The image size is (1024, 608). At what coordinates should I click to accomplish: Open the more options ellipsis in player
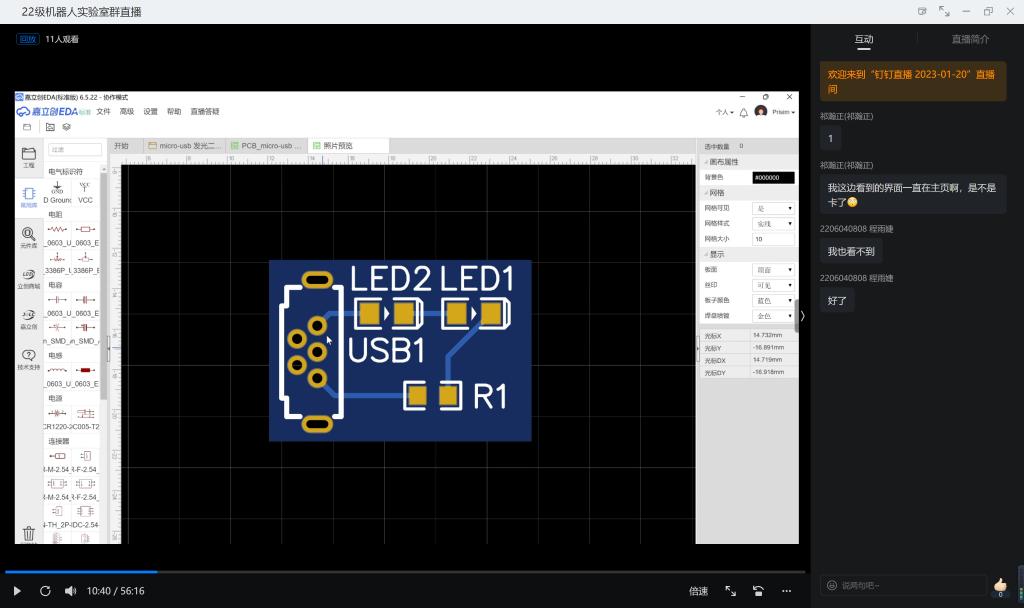(787, 591)
